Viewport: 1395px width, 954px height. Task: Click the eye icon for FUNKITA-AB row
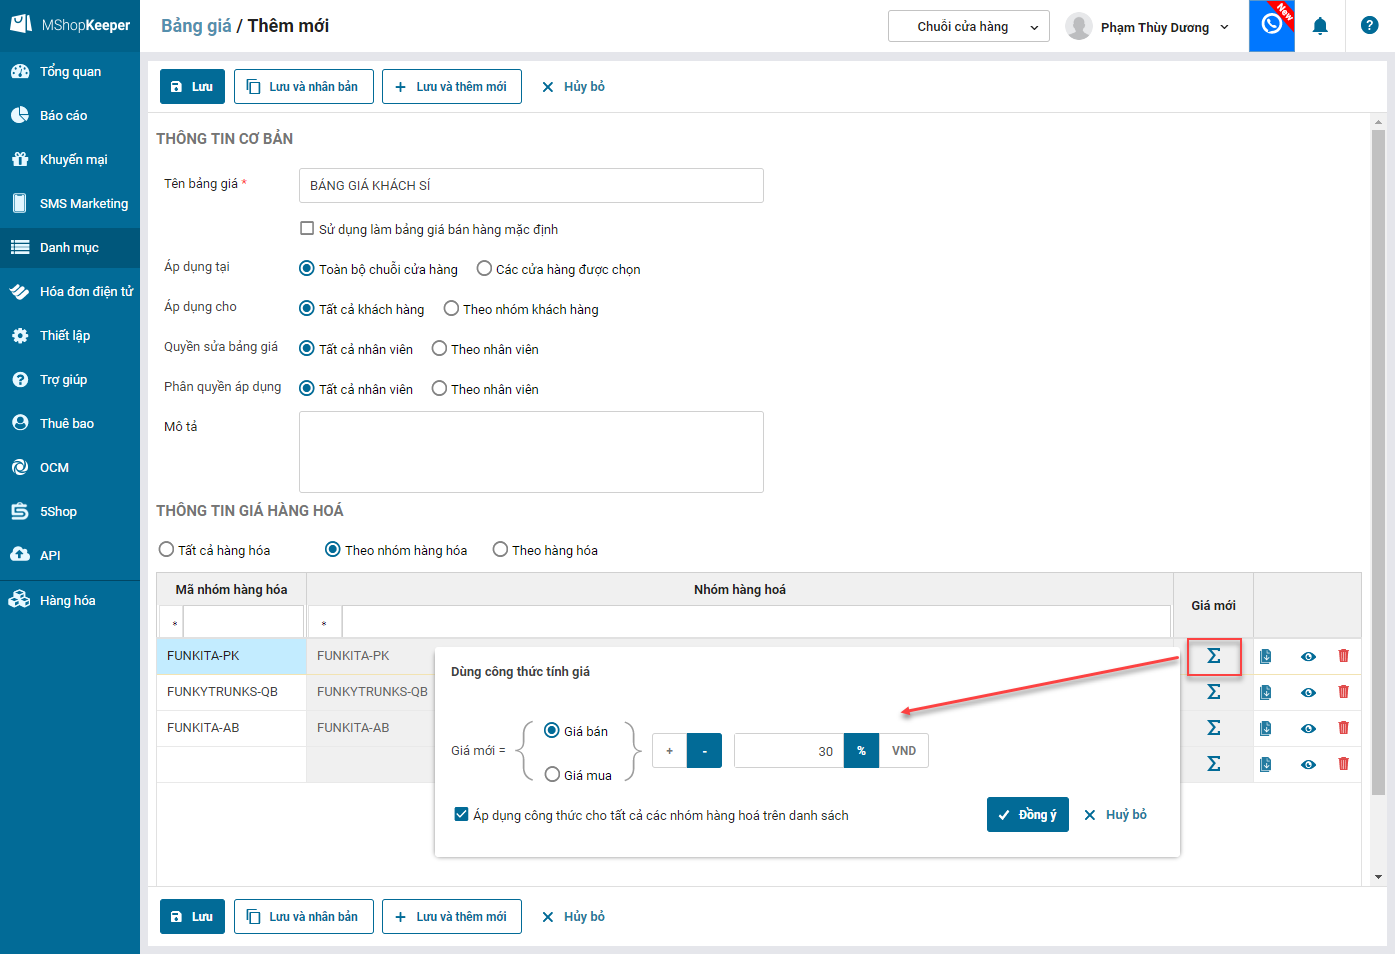(1308, 728)
